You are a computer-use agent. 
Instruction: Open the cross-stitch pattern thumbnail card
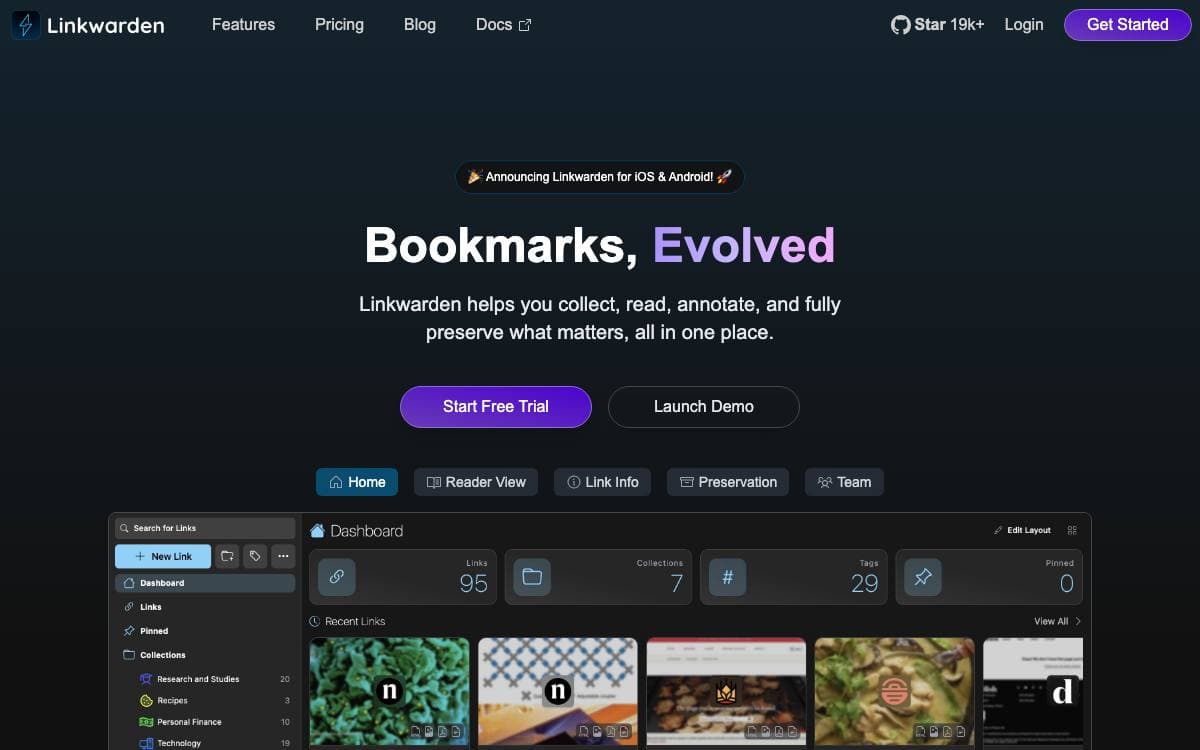coord(557,692)
